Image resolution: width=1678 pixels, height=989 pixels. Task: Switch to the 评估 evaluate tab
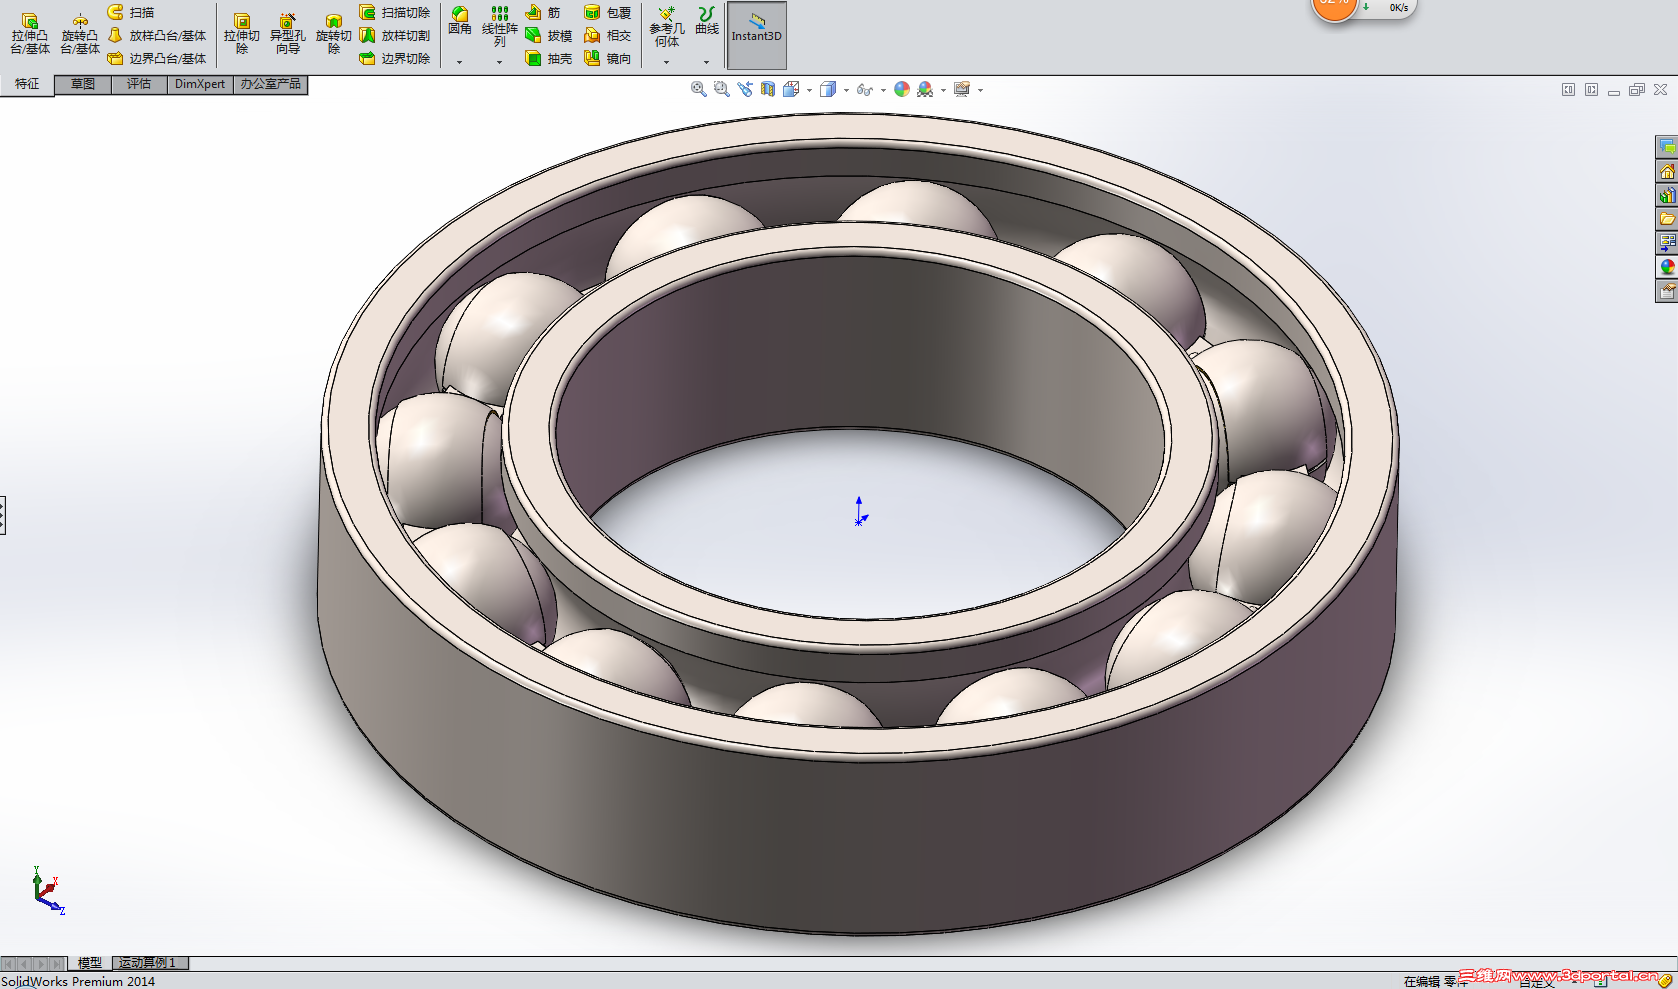139,85
